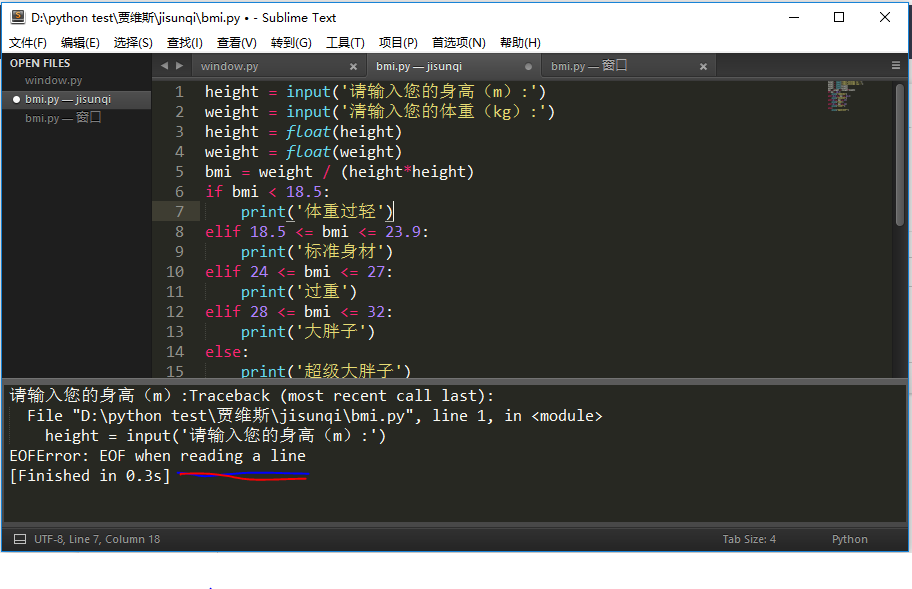This screenshot has width=912, height=589.
Task: Click the next tab right arrow
Action: 179,66
